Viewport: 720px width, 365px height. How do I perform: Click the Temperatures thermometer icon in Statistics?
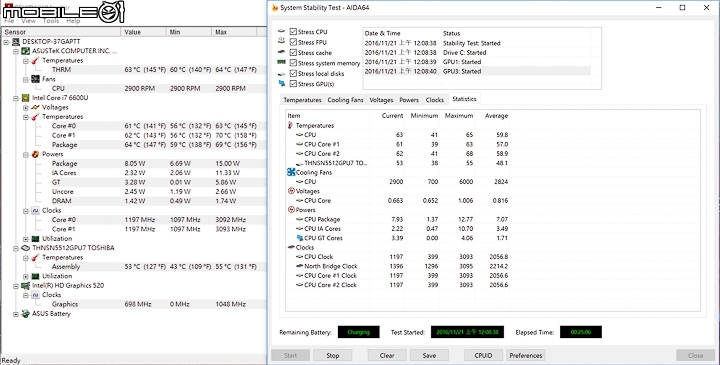[x=290, y=126]
